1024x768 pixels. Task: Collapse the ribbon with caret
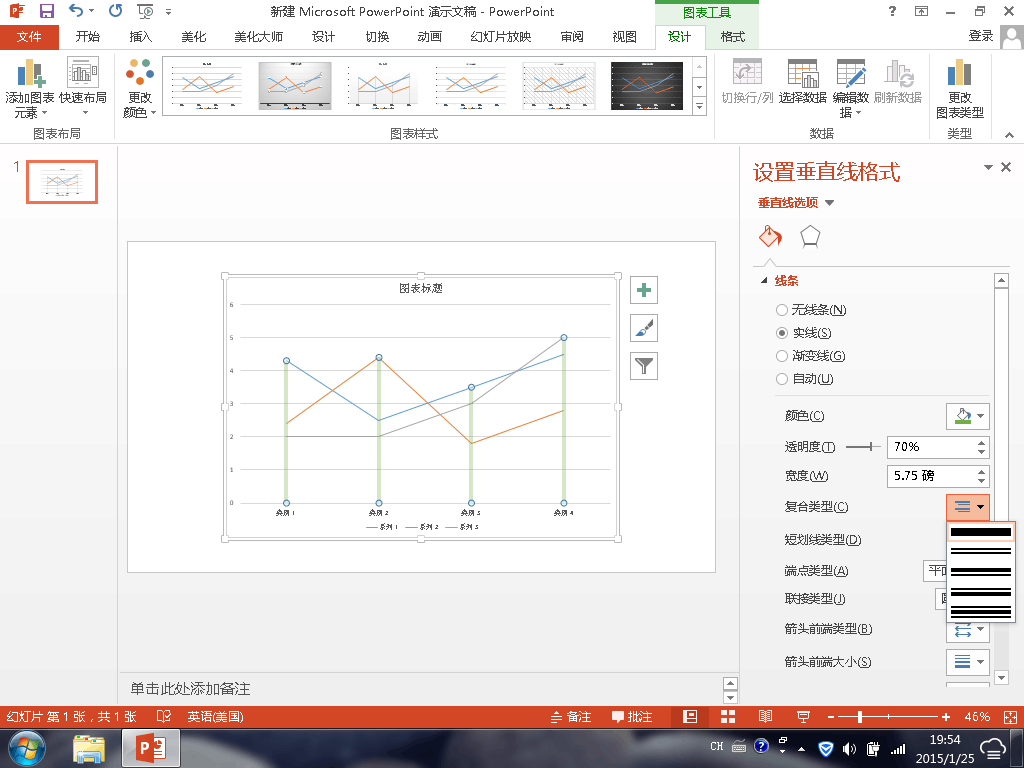pos(1010,135)
